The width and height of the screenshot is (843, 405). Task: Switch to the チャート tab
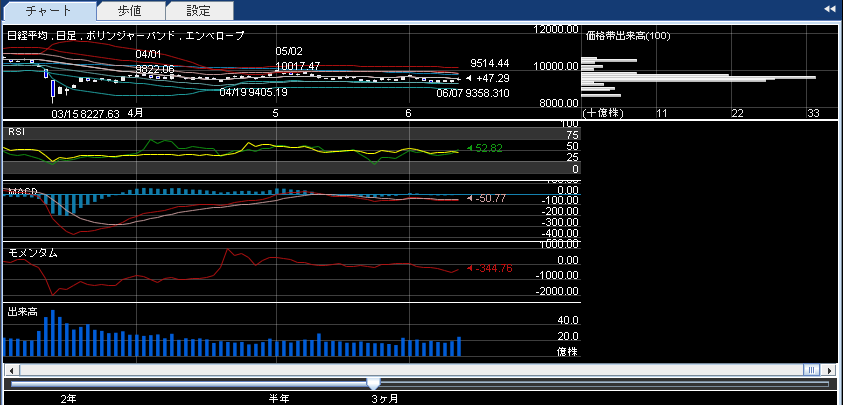[x=48, y=11]
